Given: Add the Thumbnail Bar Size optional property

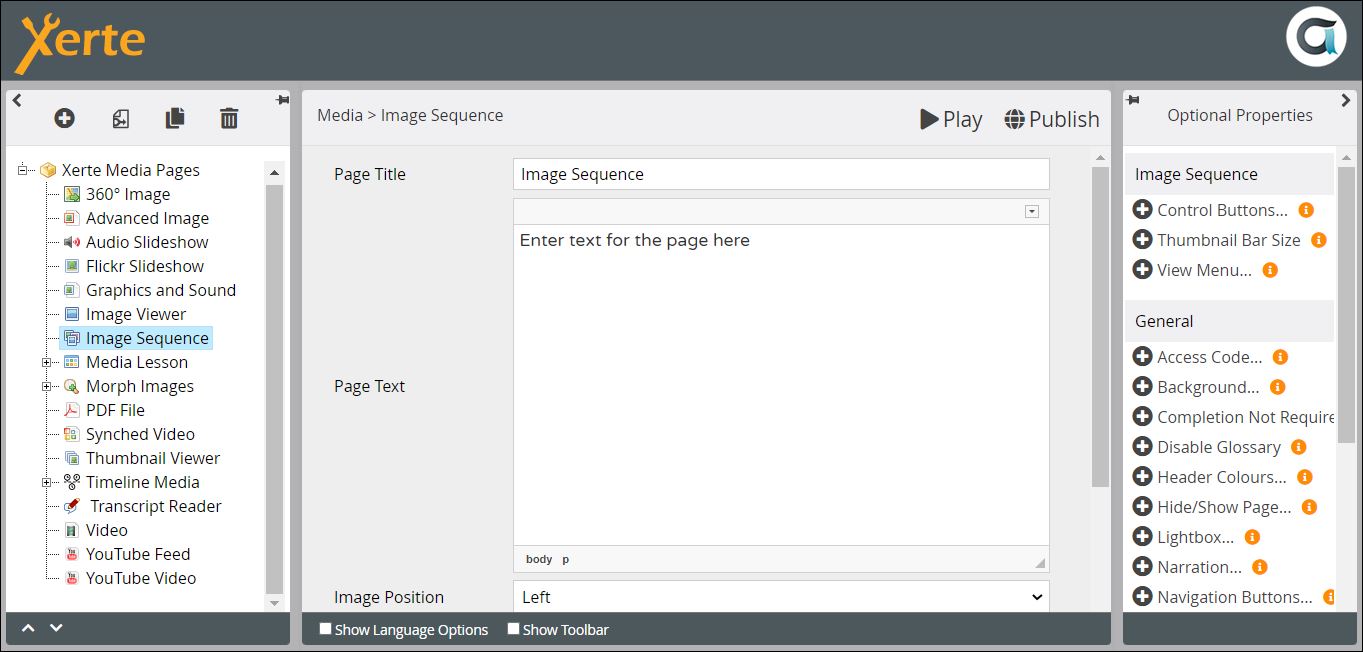Looking at the screenshot, I should coord(1142,240).
